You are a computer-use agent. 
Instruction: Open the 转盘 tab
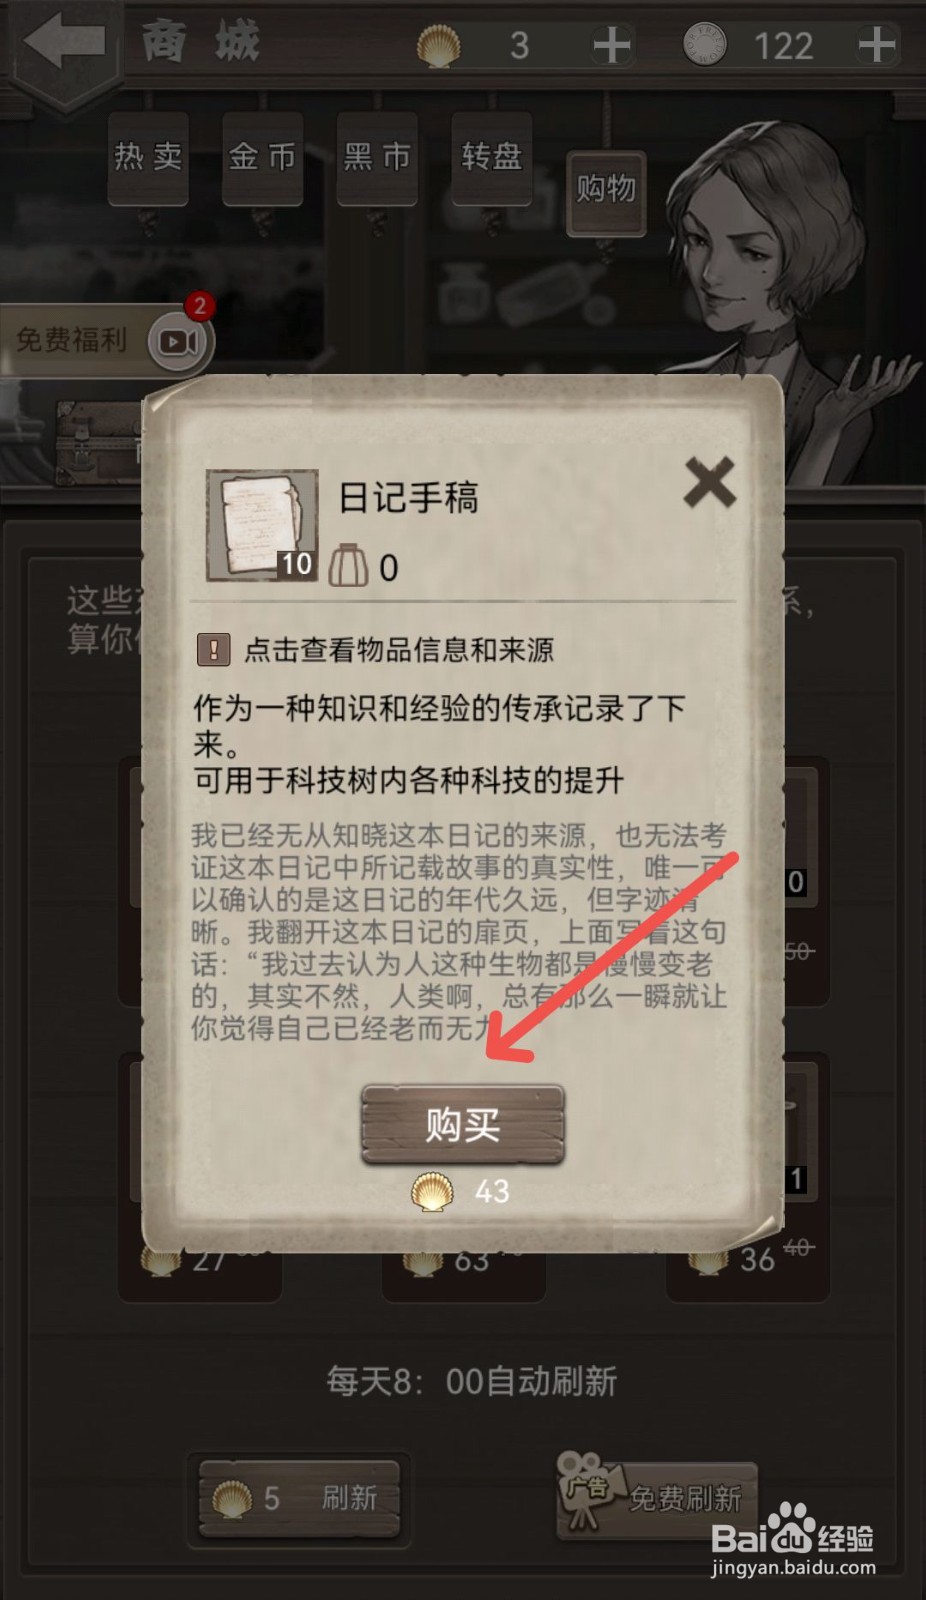(x=491, y=157)
